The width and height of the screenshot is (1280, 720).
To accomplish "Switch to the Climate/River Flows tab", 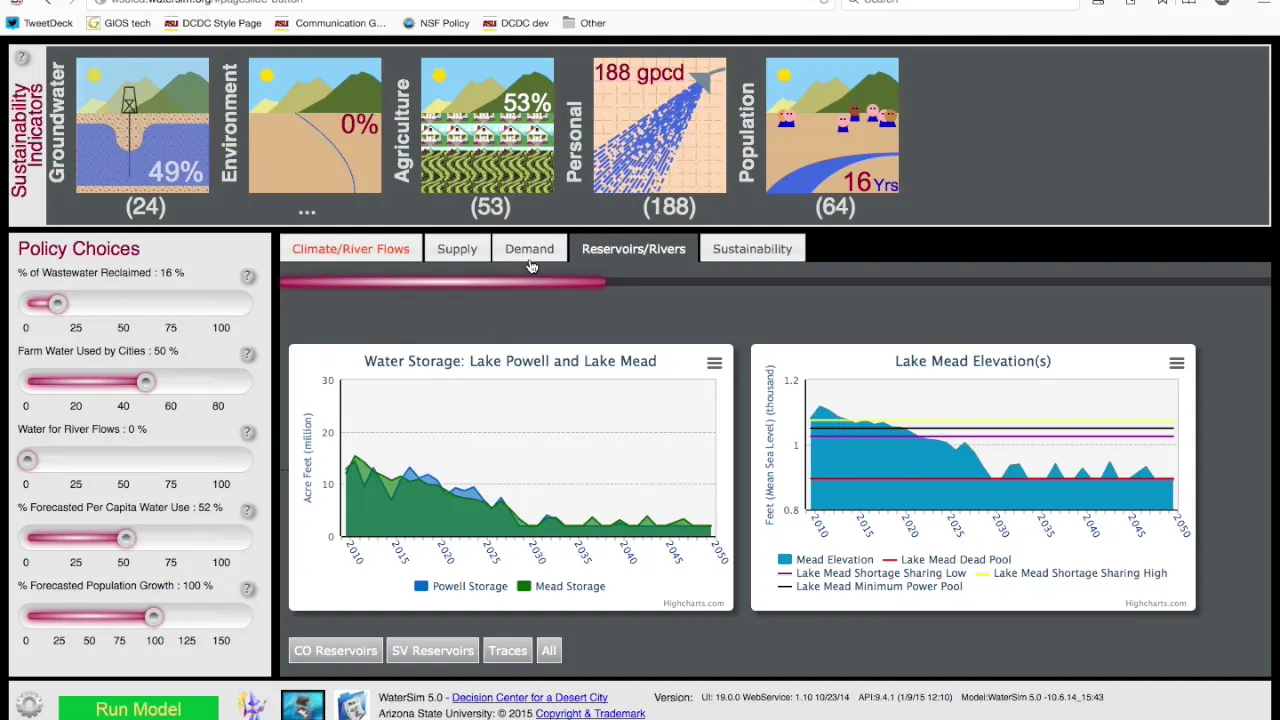I will (x=351, y=249).
